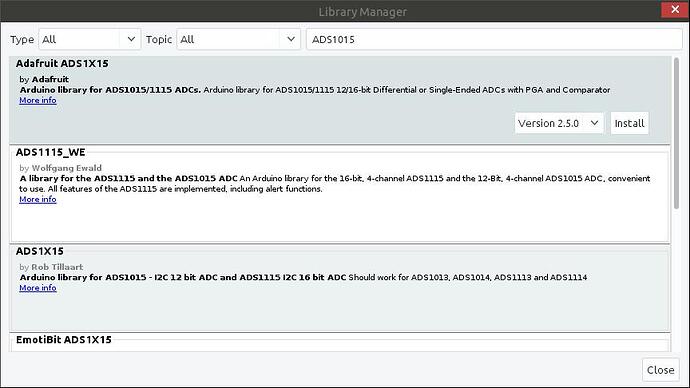
Task: Open More info for Adafruit ADS1X15
Action: [38, 100]
